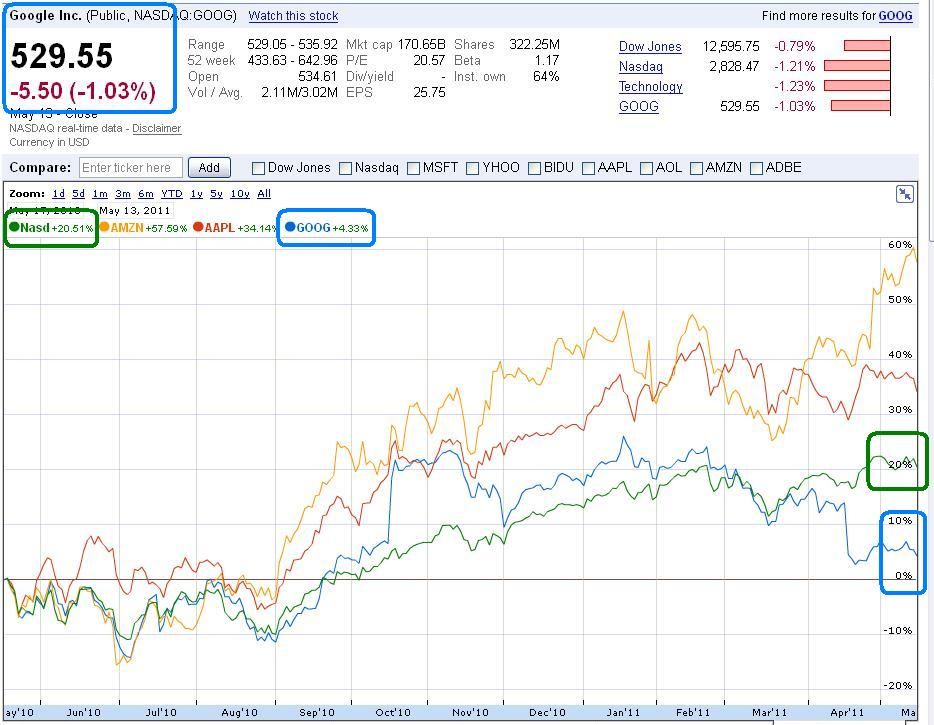Collapse the chart using the shrink icon

coord(904,194)
